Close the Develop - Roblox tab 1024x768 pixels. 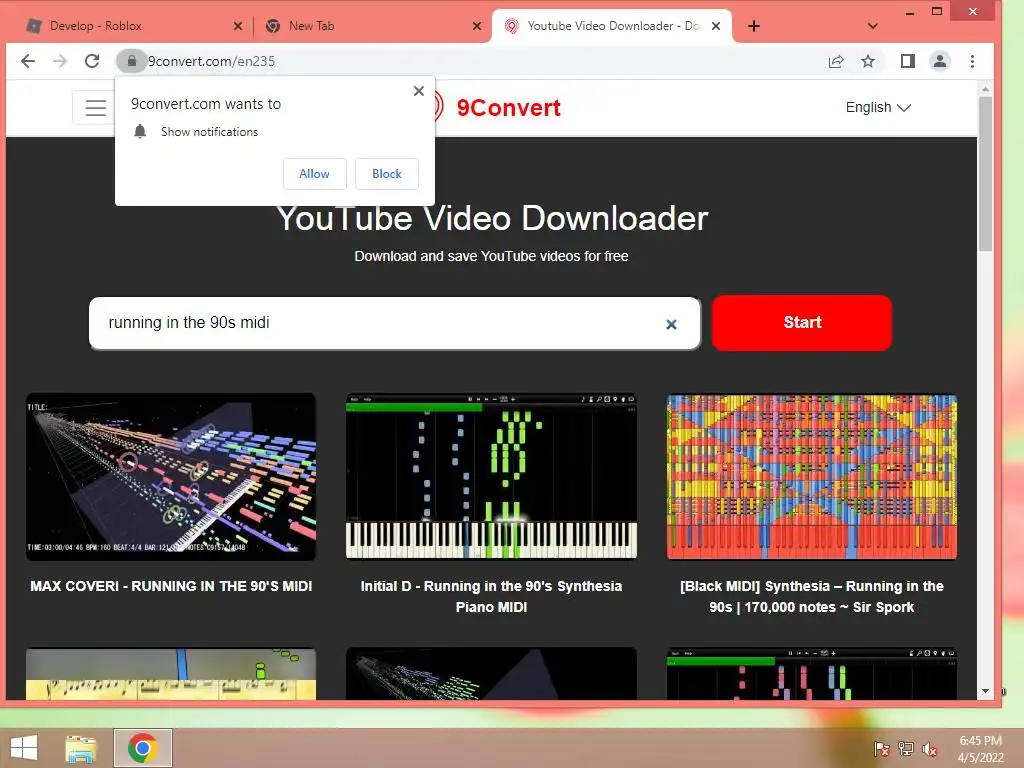[x=238, y=26]
